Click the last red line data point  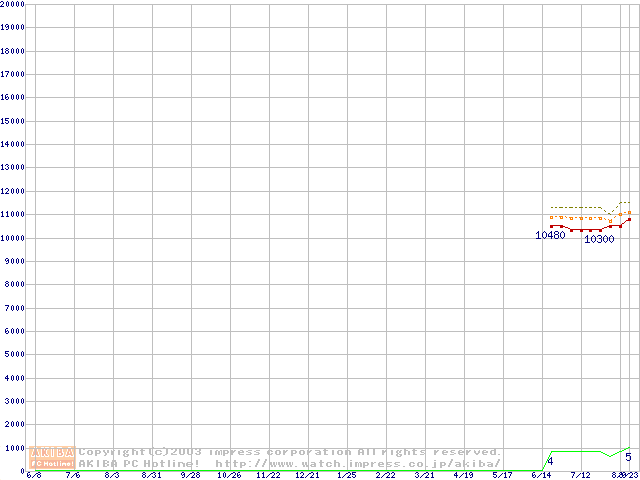629,219
